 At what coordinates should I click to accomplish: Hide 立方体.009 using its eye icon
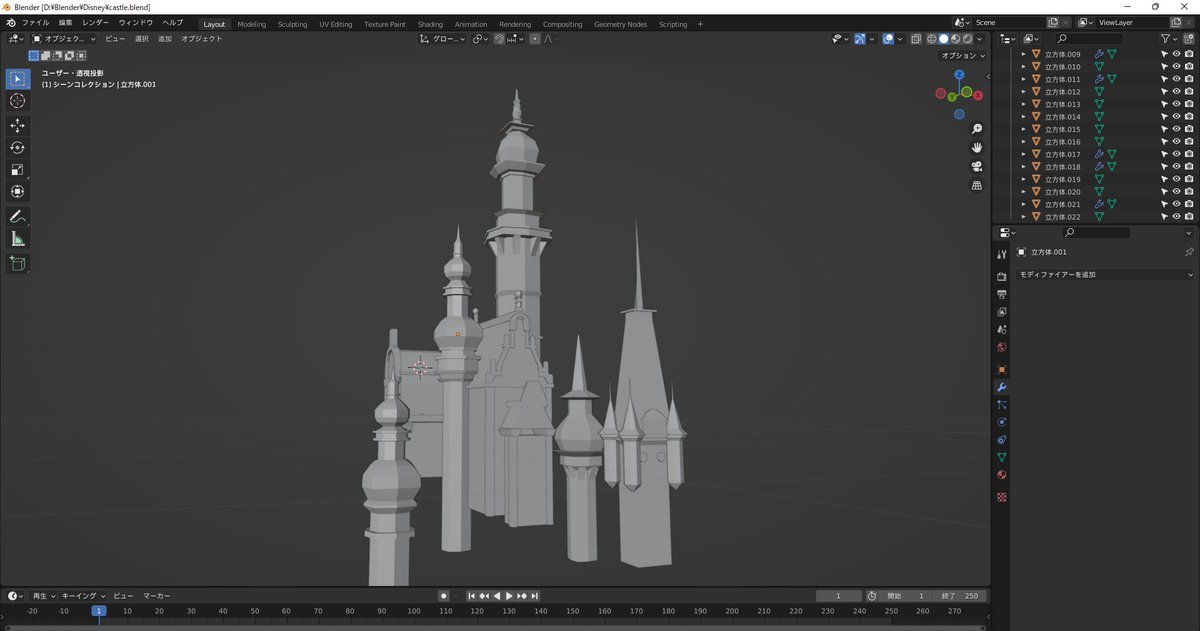pos(1176,54)
